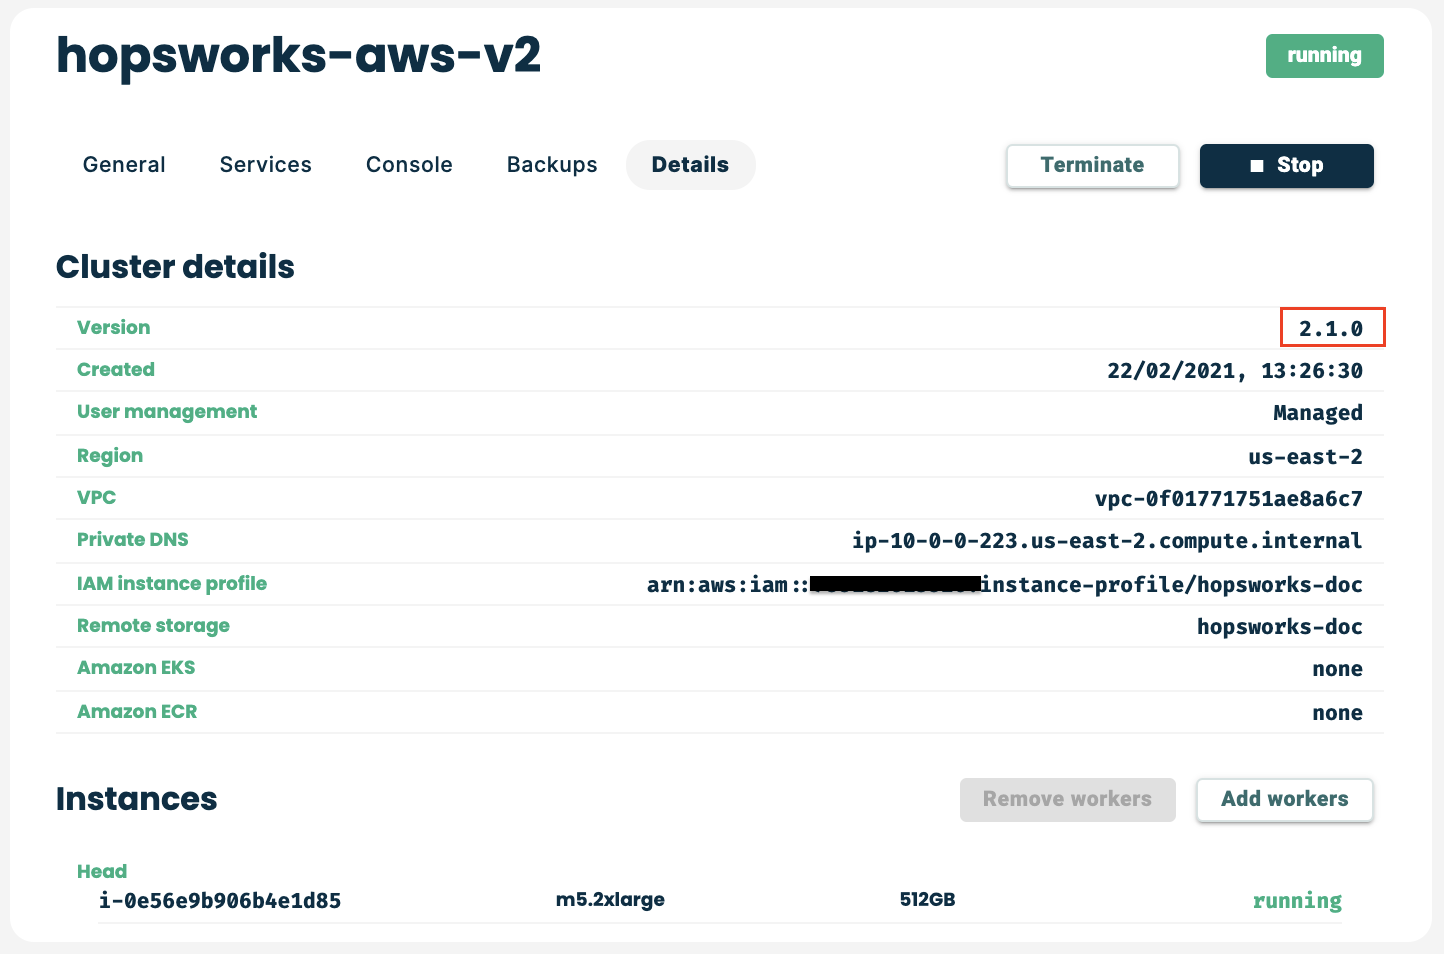
Task: Select the IAM instance profile ARN value
Action: tap(1005, 585)
